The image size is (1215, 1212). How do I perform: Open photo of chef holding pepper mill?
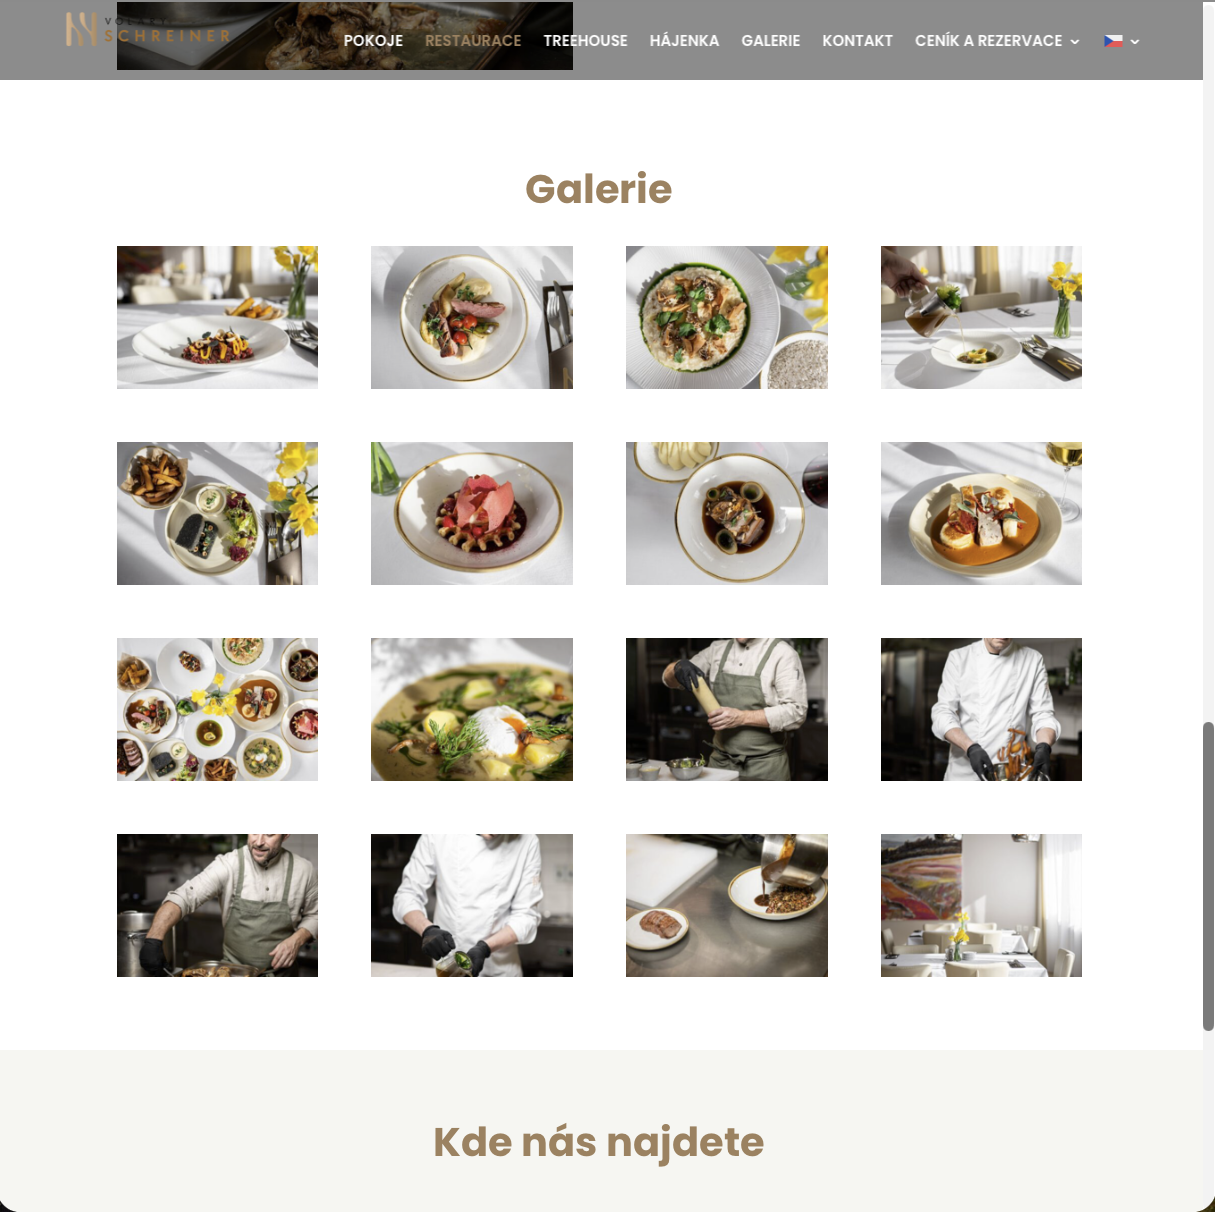click(727, 709)
